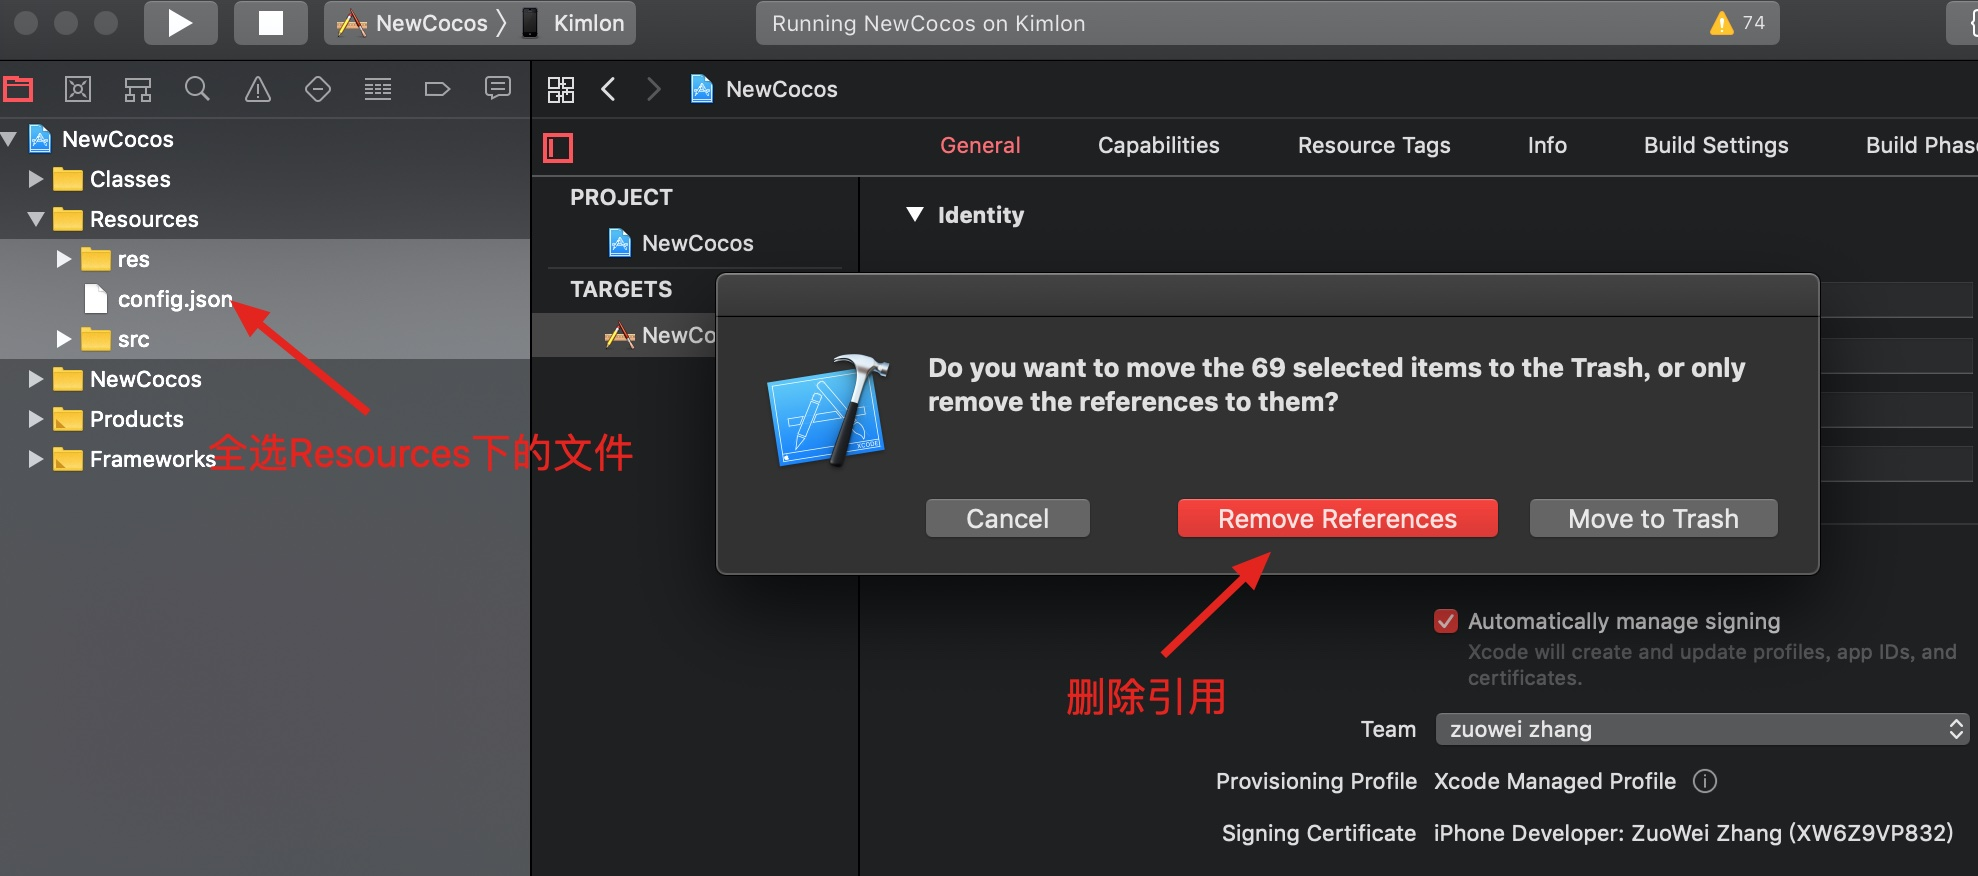Image resolution: width=1978 pixels, height=876 pixels.
Task: Select the NewCocos target under TARGETS
Action: (x=624, y=335)
